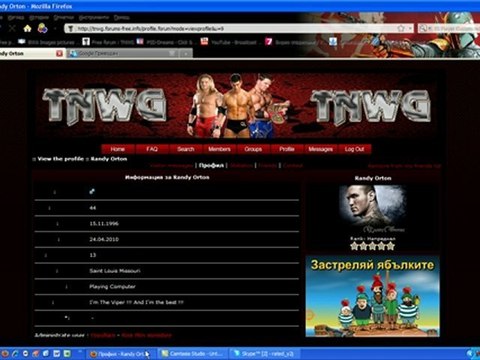This screenshot has width=480, height=360.
Task: Select the Friends profile tab
Action: click(268, 165)
